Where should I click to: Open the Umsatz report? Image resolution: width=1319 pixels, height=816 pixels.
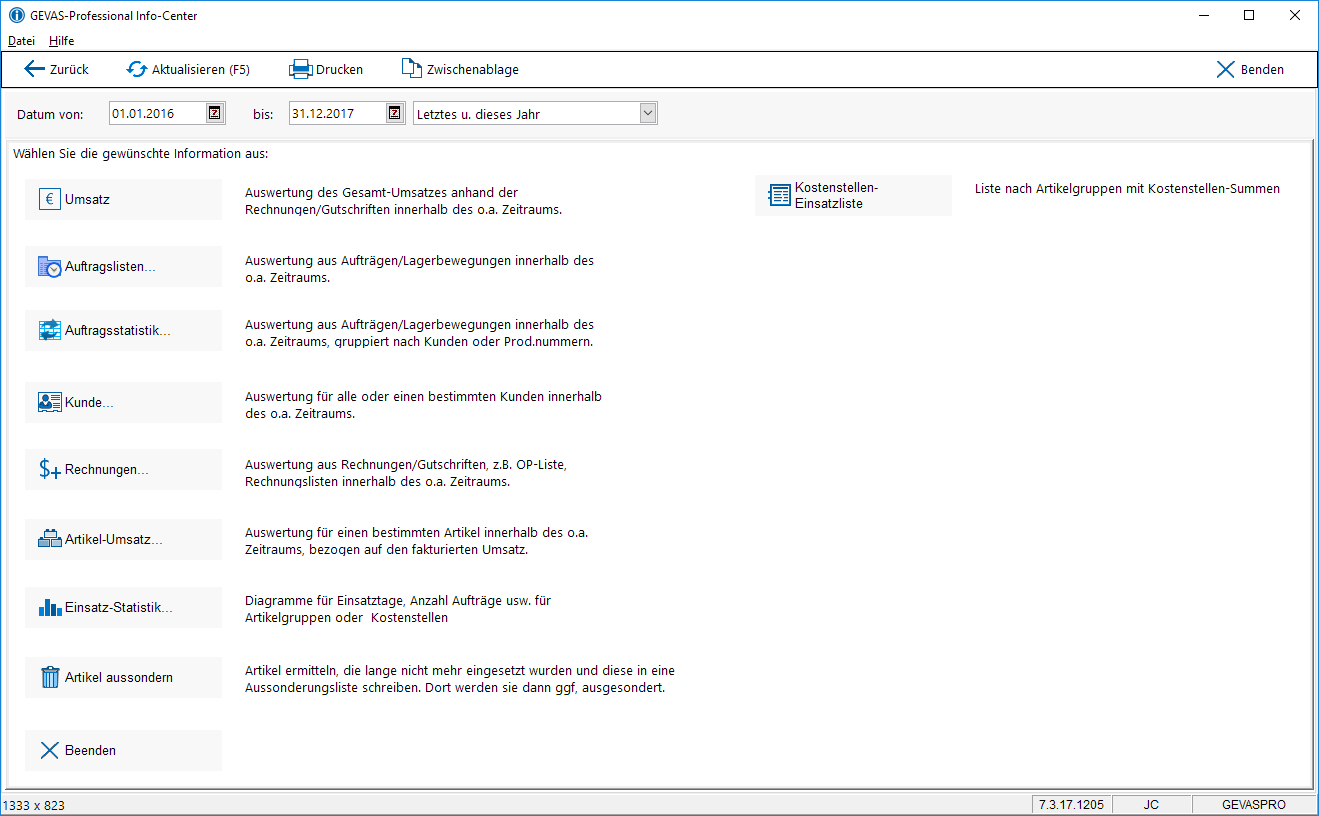click(123, 199)
